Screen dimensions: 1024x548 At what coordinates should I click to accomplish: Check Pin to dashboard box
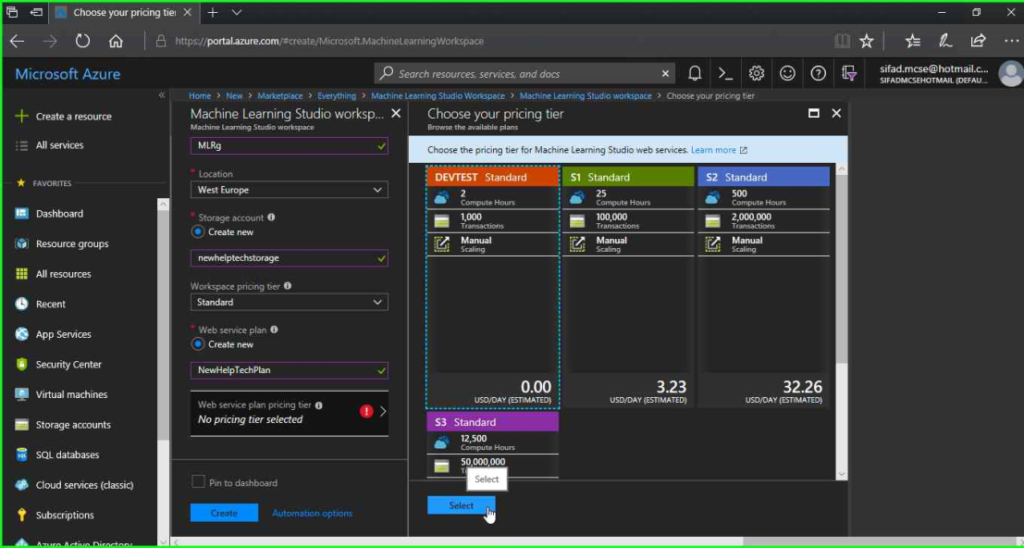point(198,482)
